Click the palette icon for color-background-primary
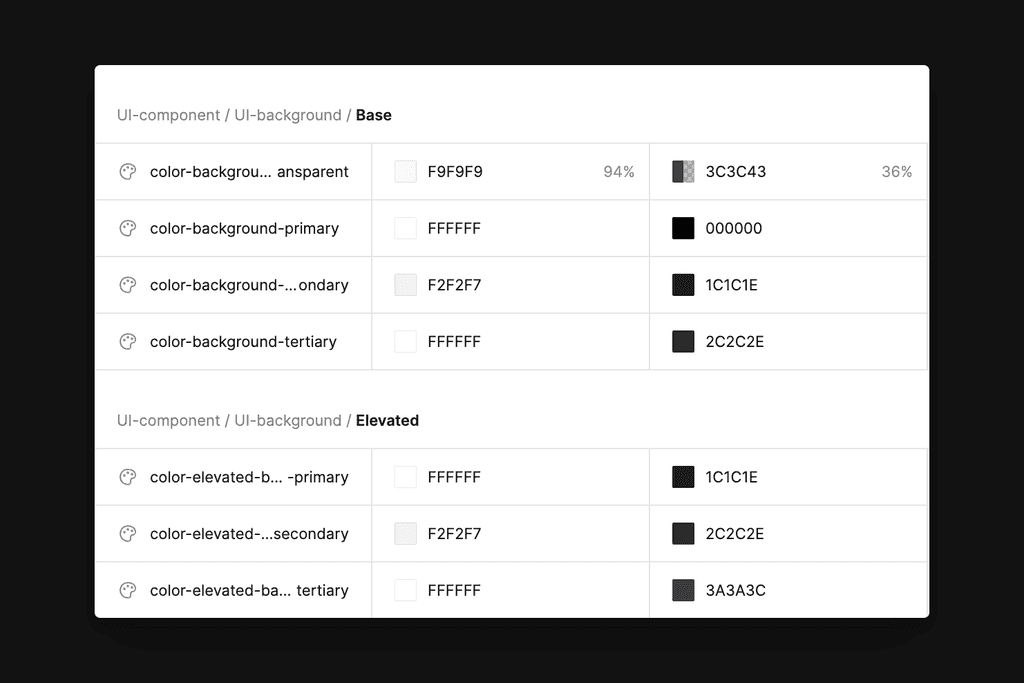Viewport: 1024px width, 683px height. [127, 228]
